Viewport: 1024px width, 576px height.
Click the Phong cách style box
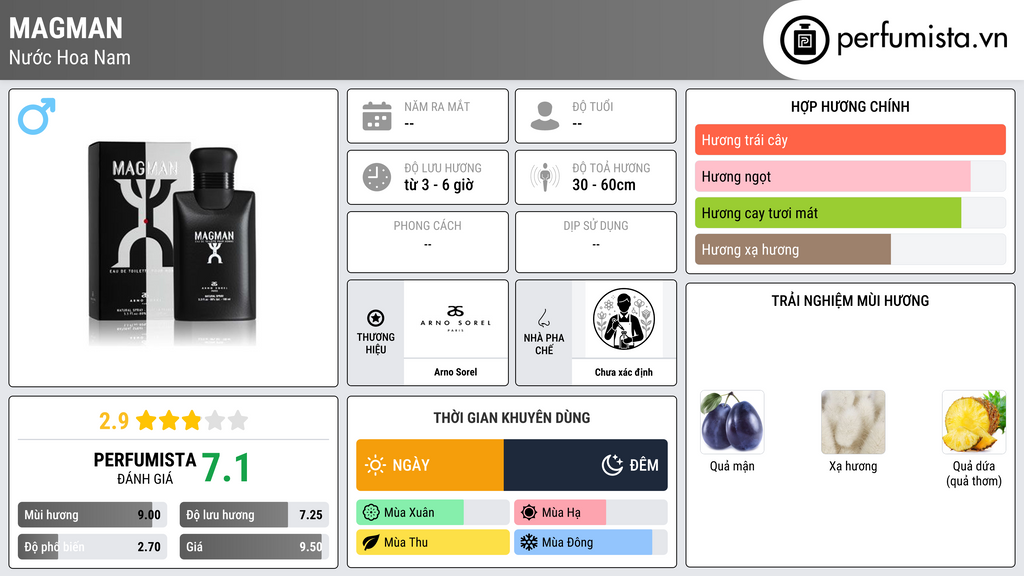pyautogui.click(x=428, y=242)
